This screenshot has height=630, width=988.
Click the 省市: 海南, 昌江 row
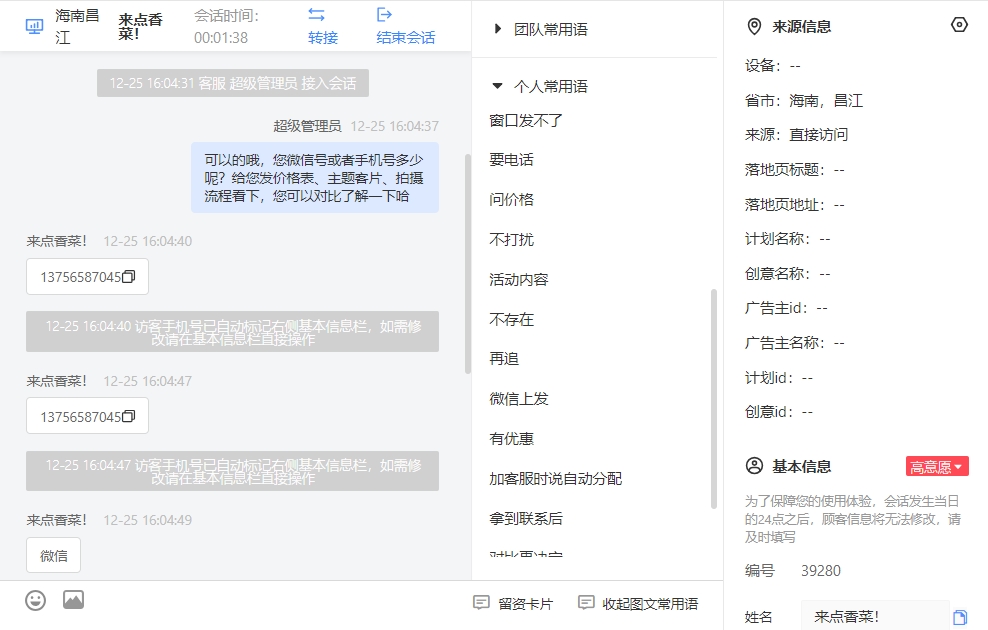pyautogui.click(x=804, y=101)
